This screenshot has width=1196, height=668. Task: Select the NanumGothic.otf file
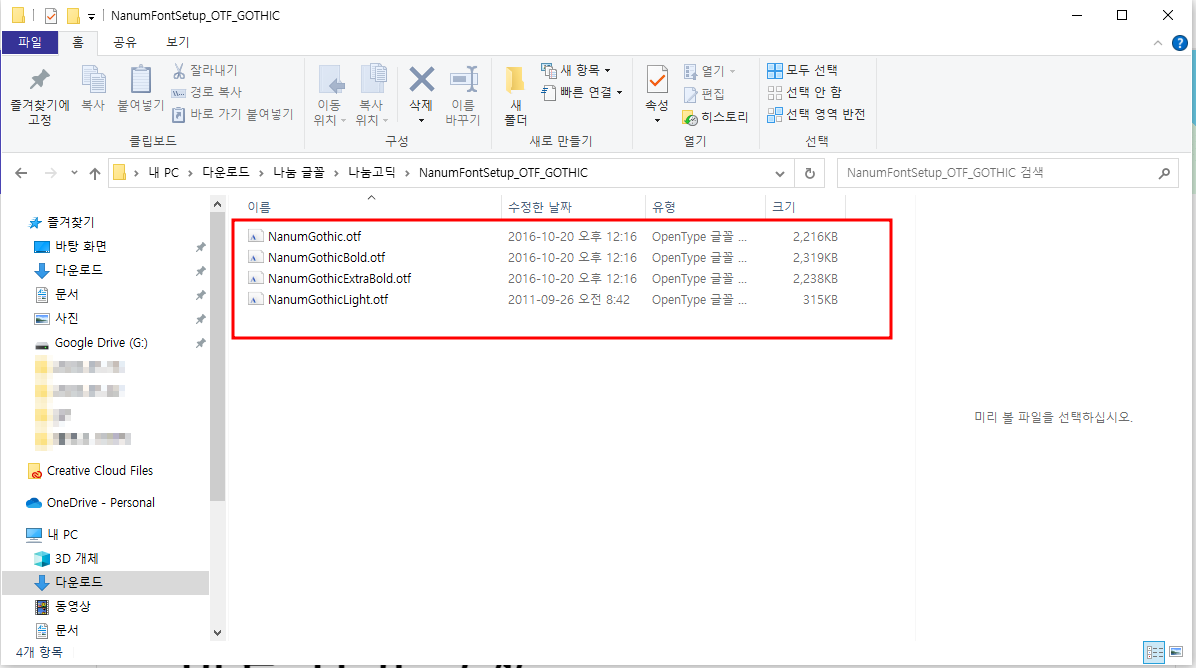[314, 236]
